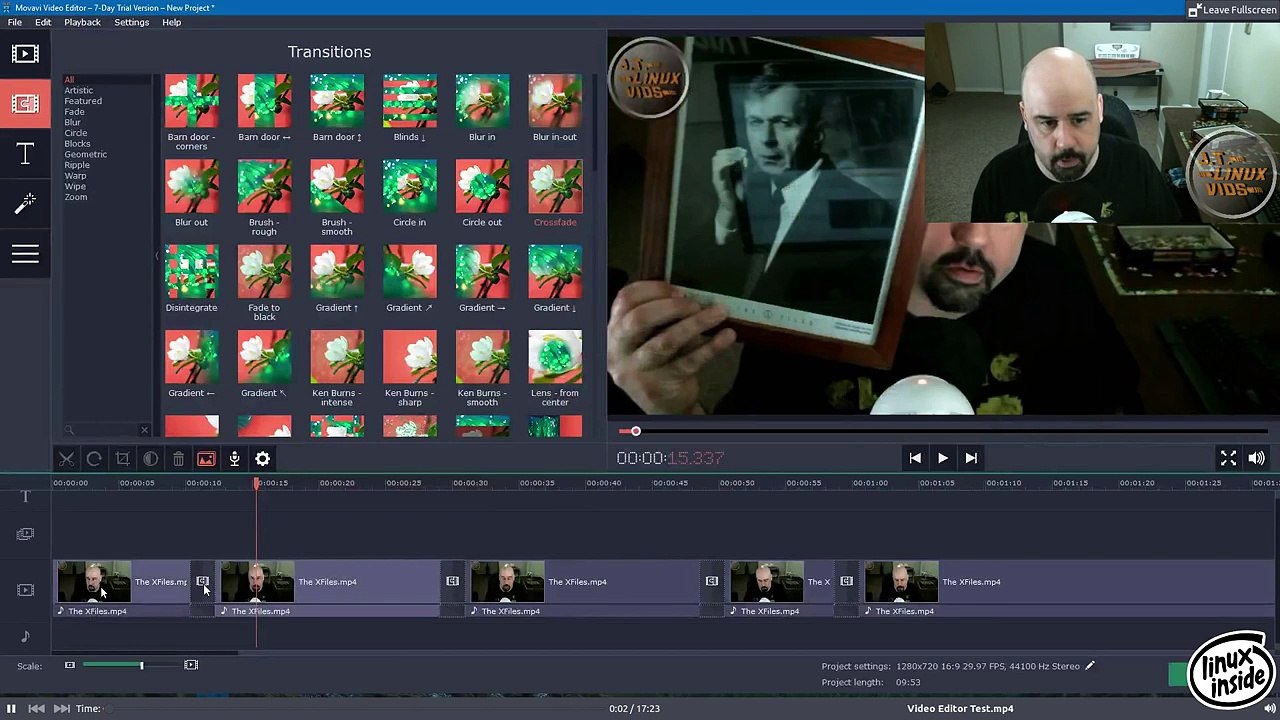Toggle preview fullscreen mode

click(1228, 458)
